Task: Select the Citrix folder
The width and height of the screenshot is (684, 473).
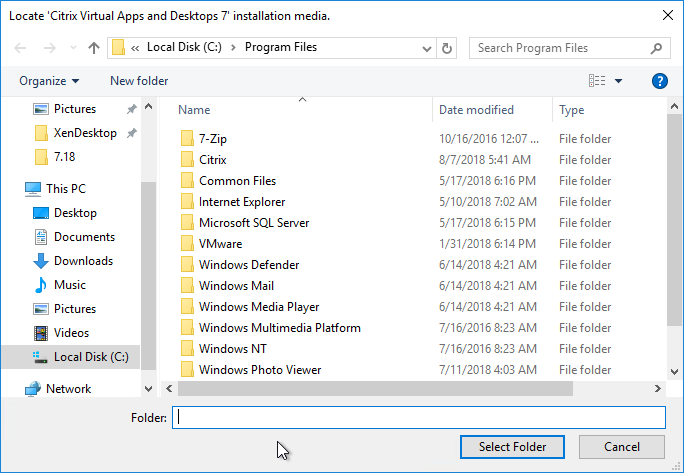Action: (212, 160)
